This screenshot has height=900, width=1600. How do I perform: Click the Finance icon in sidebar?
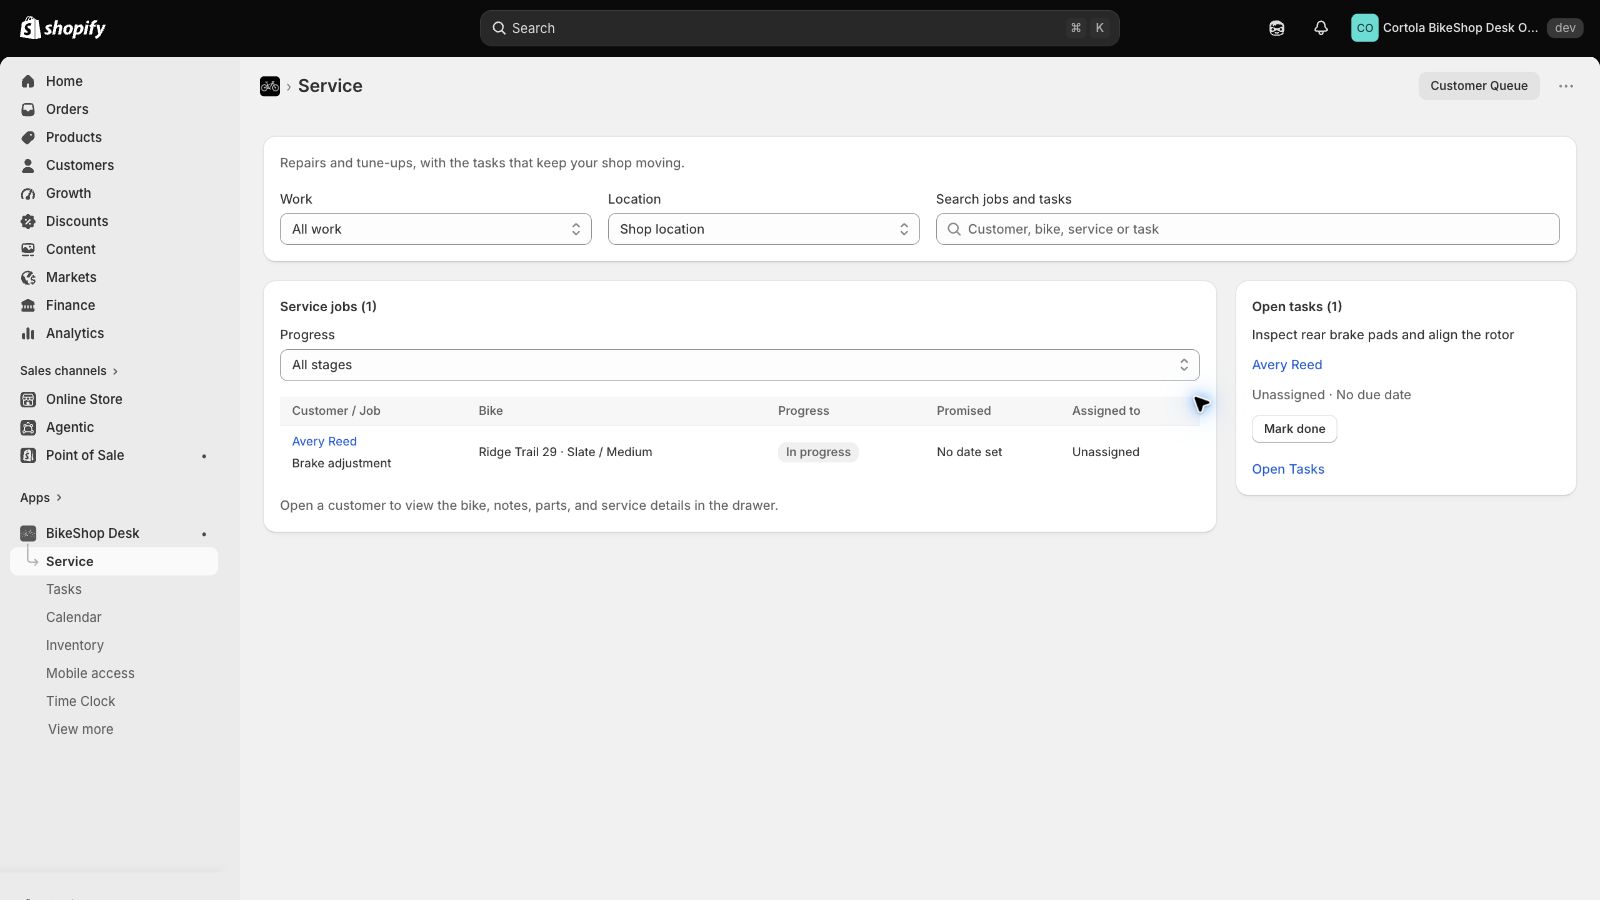(x=28, y=305)
